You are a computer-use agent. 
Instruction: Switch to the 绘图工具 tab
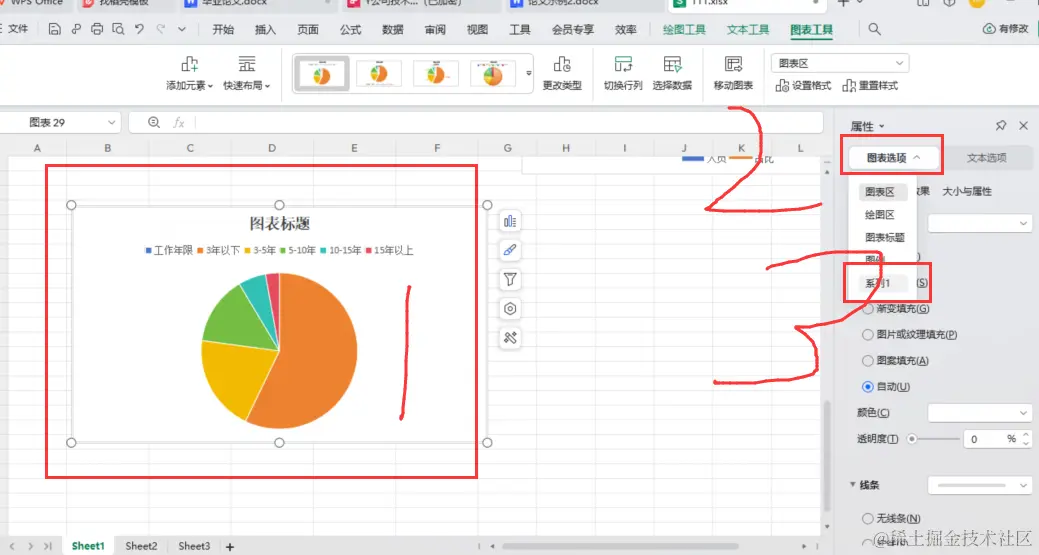(x=684, y=30)
